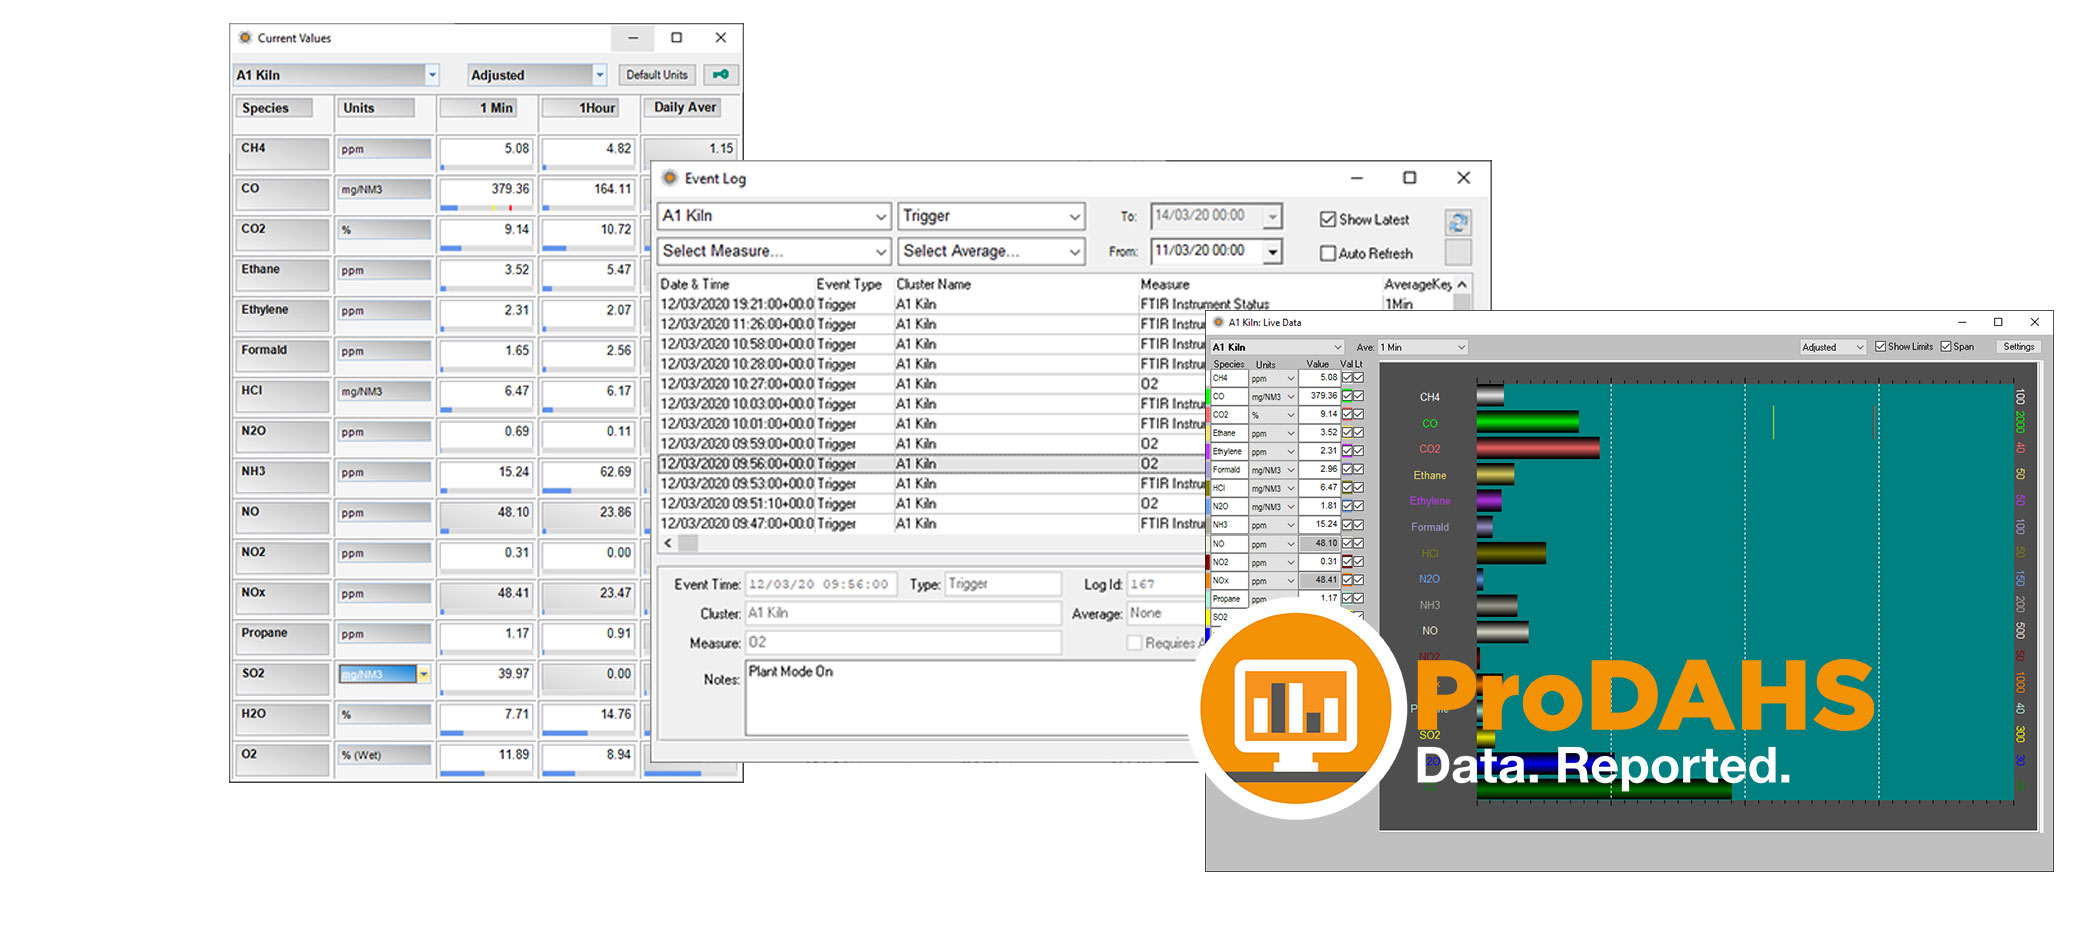
Task: Click the refresh icon in Event Log
Action: point(1458,222)
